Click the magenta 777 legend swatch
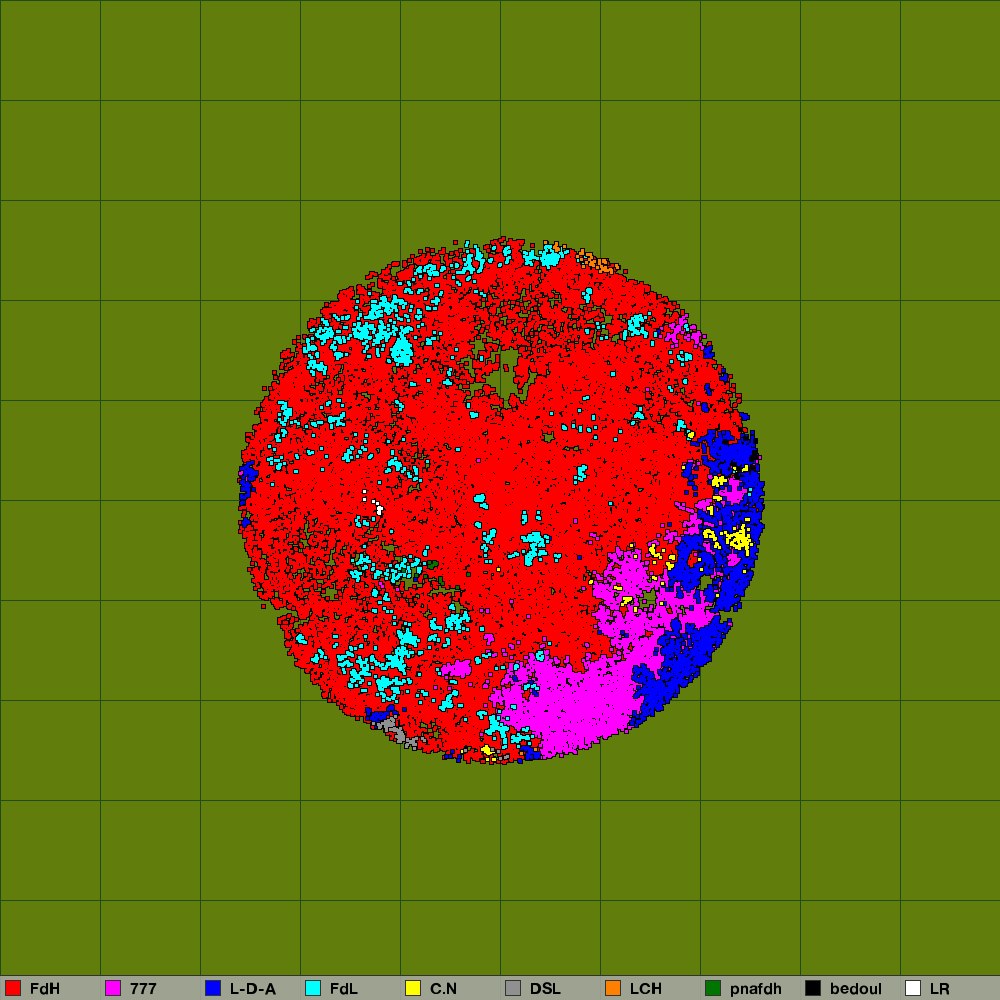 [113, 988]
